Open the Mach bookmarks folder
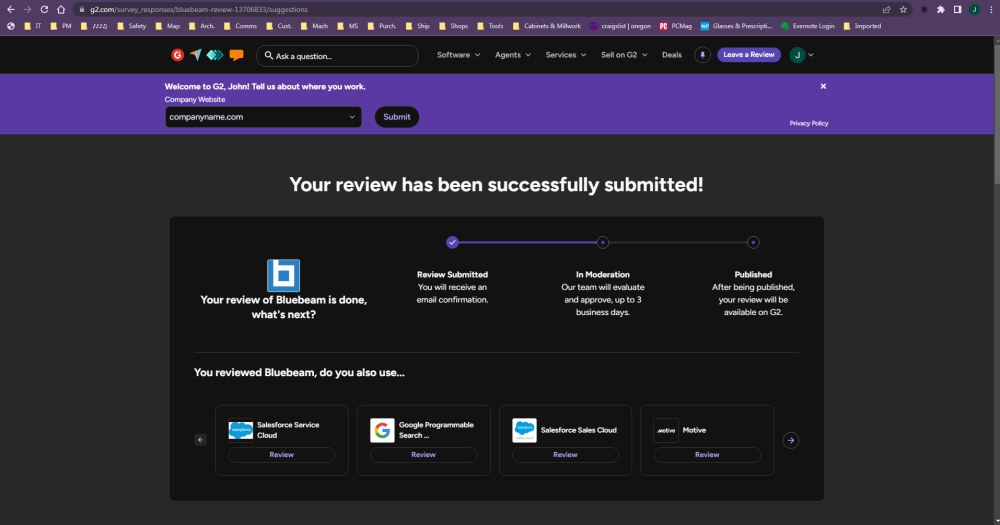This screenshot has height=525, width=1000. pyautogui.click(x=314, y=26)
